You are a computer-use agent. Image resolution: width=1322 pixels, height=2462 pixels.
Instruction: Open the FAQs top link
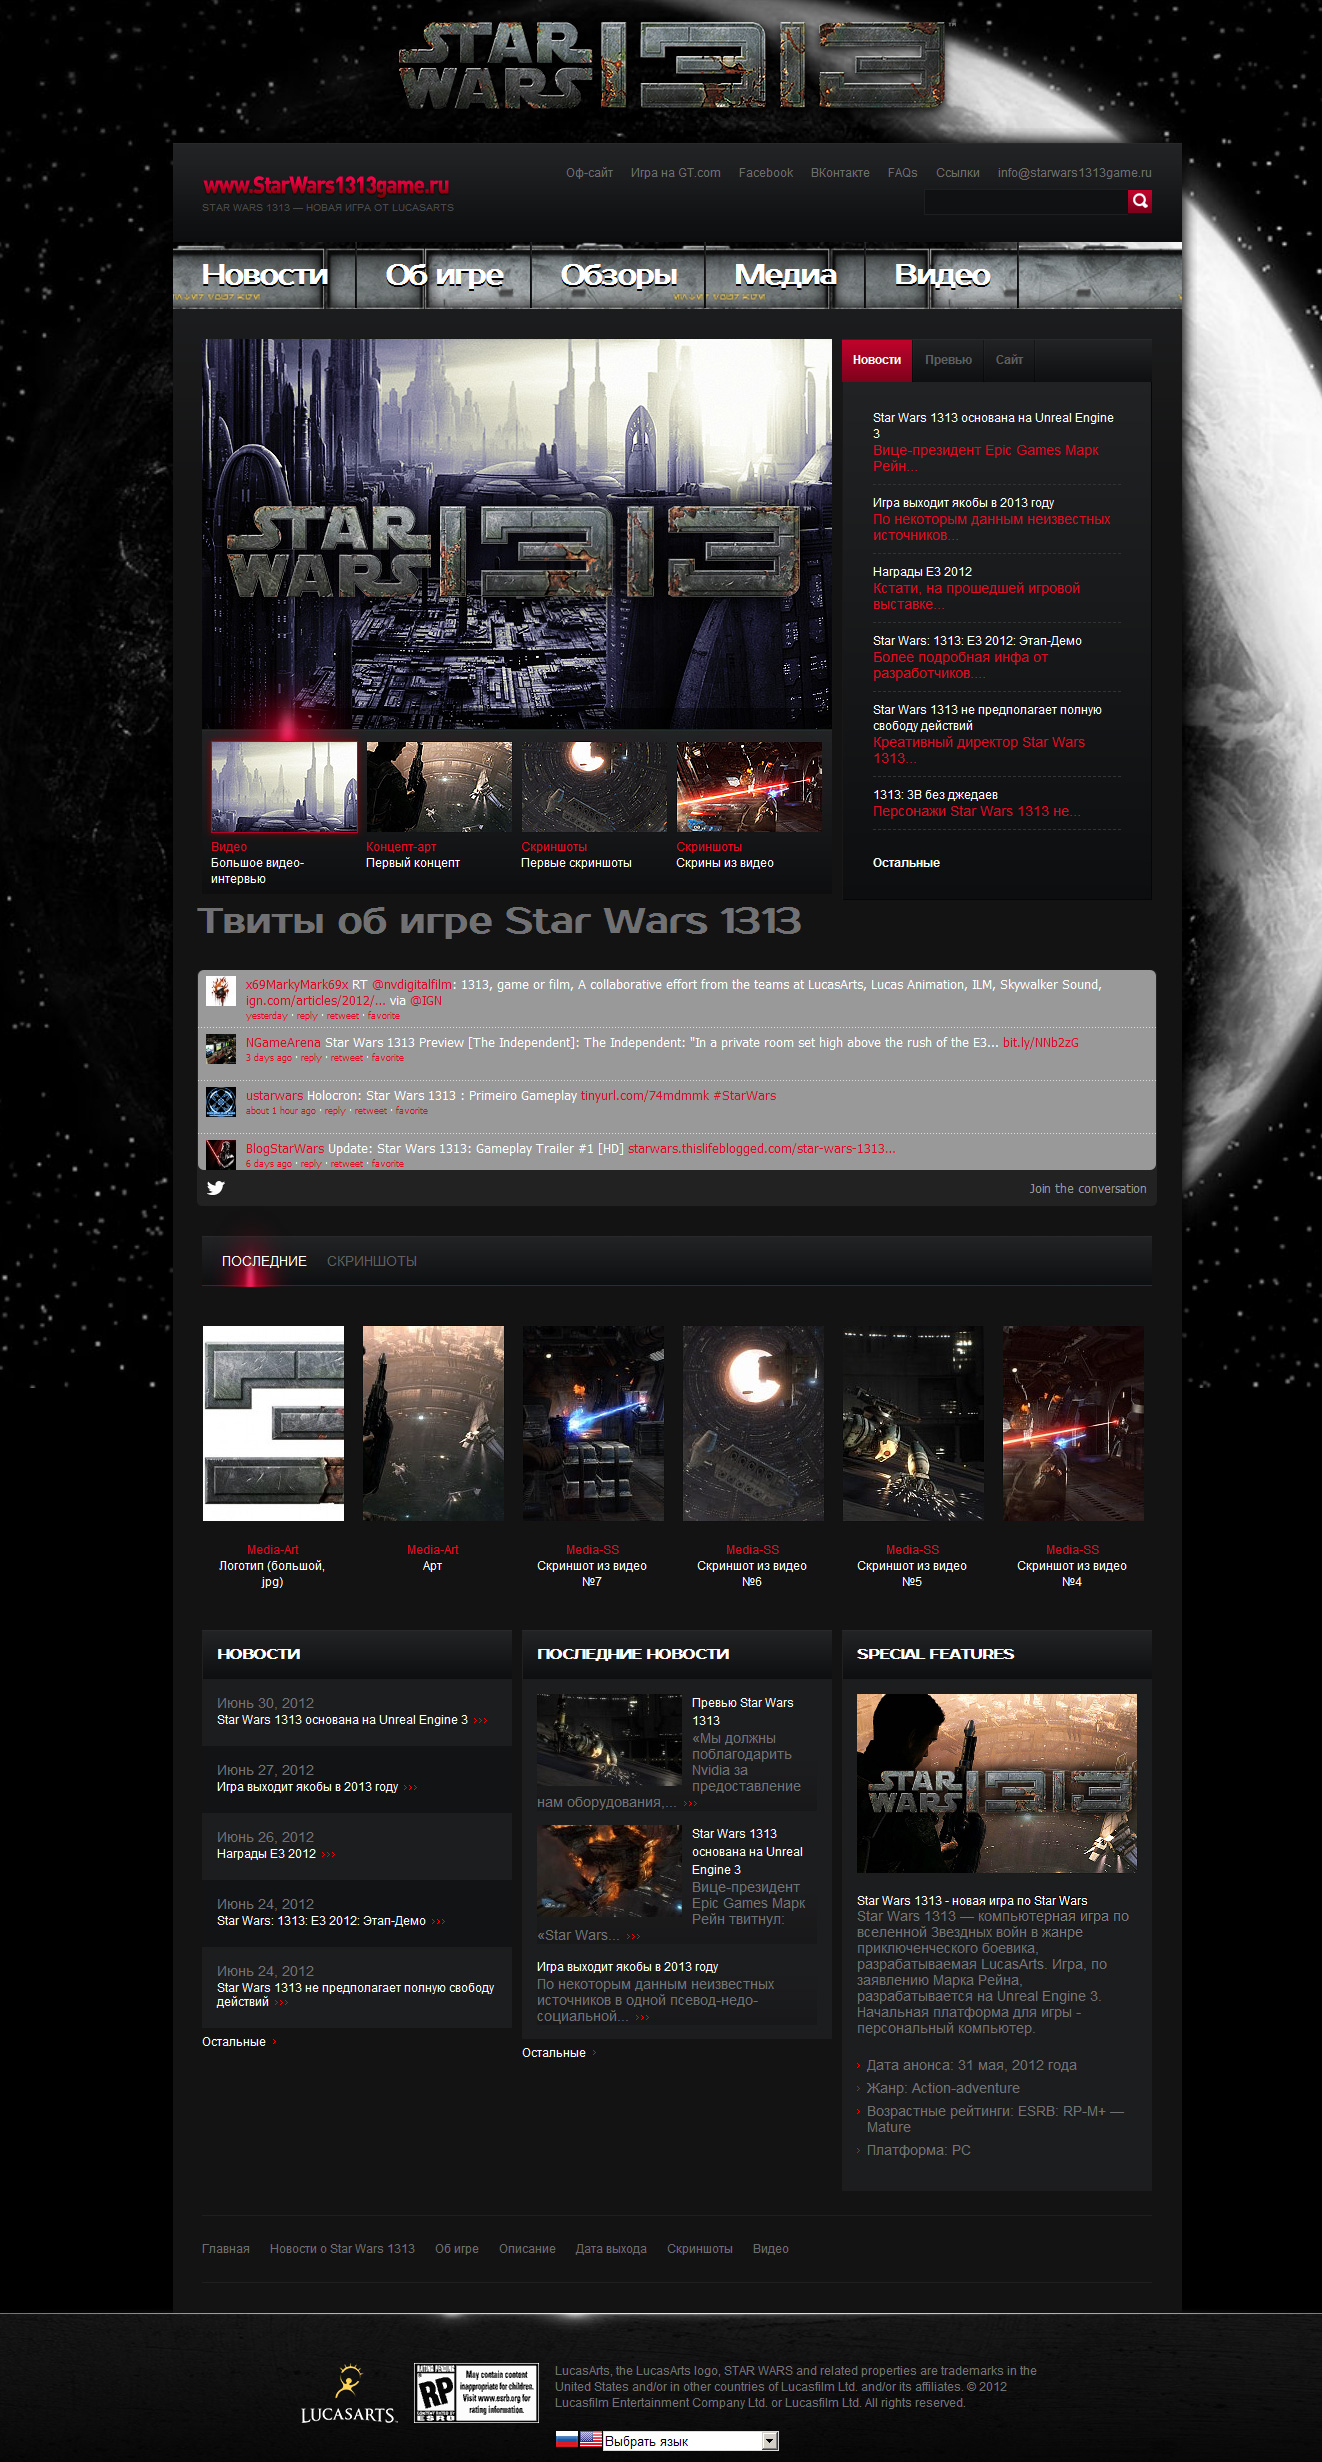(902, 173)
